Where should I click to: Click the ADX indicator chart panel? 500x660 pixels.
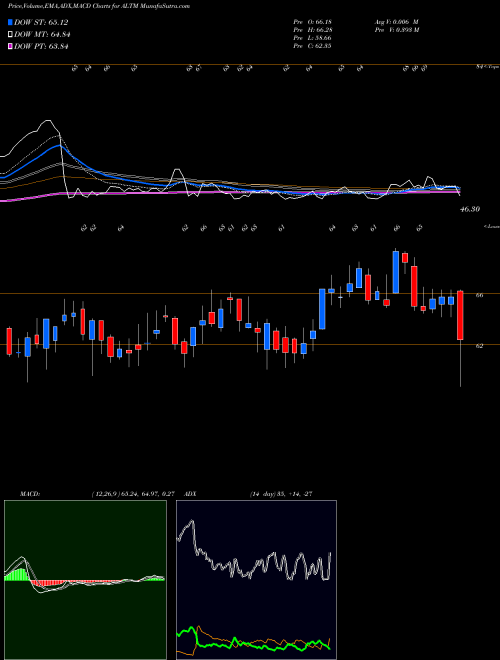[256, 580]
